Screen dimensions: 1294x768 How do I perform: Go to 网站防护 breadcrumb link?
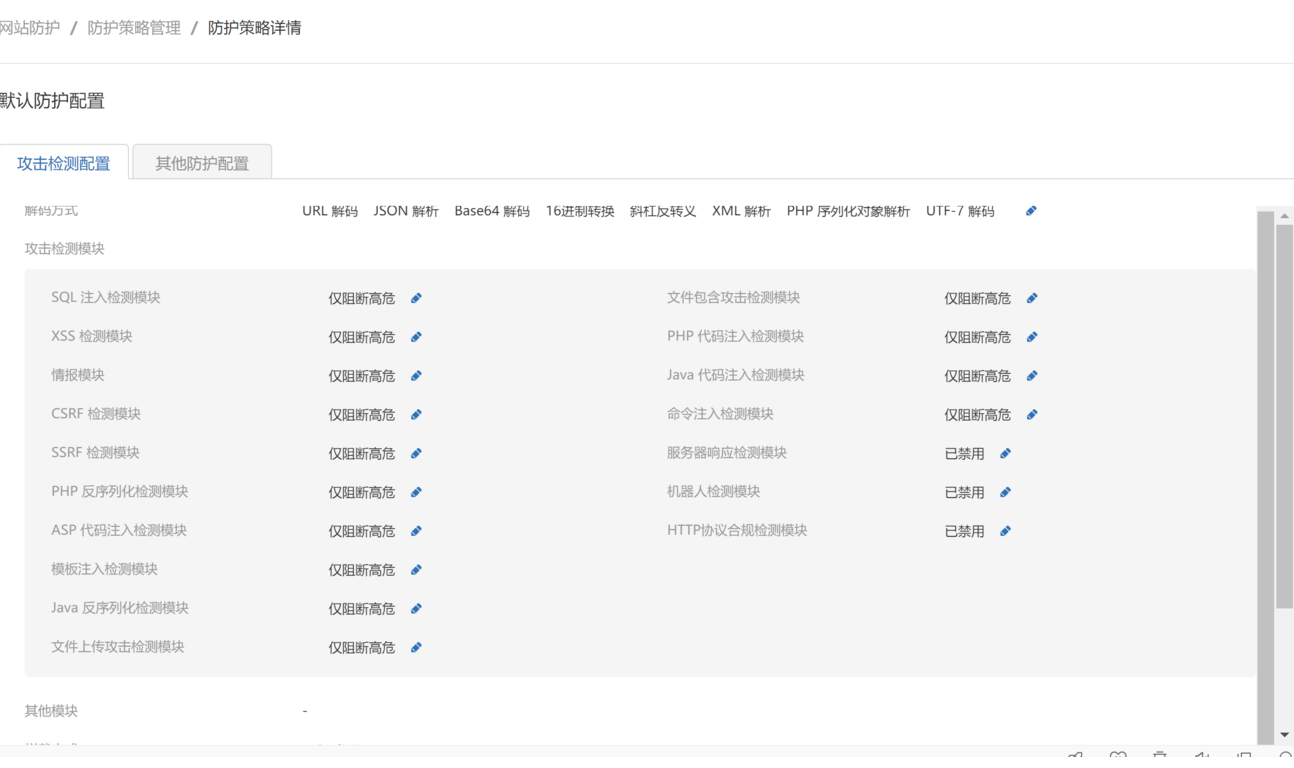coord(30,28)
